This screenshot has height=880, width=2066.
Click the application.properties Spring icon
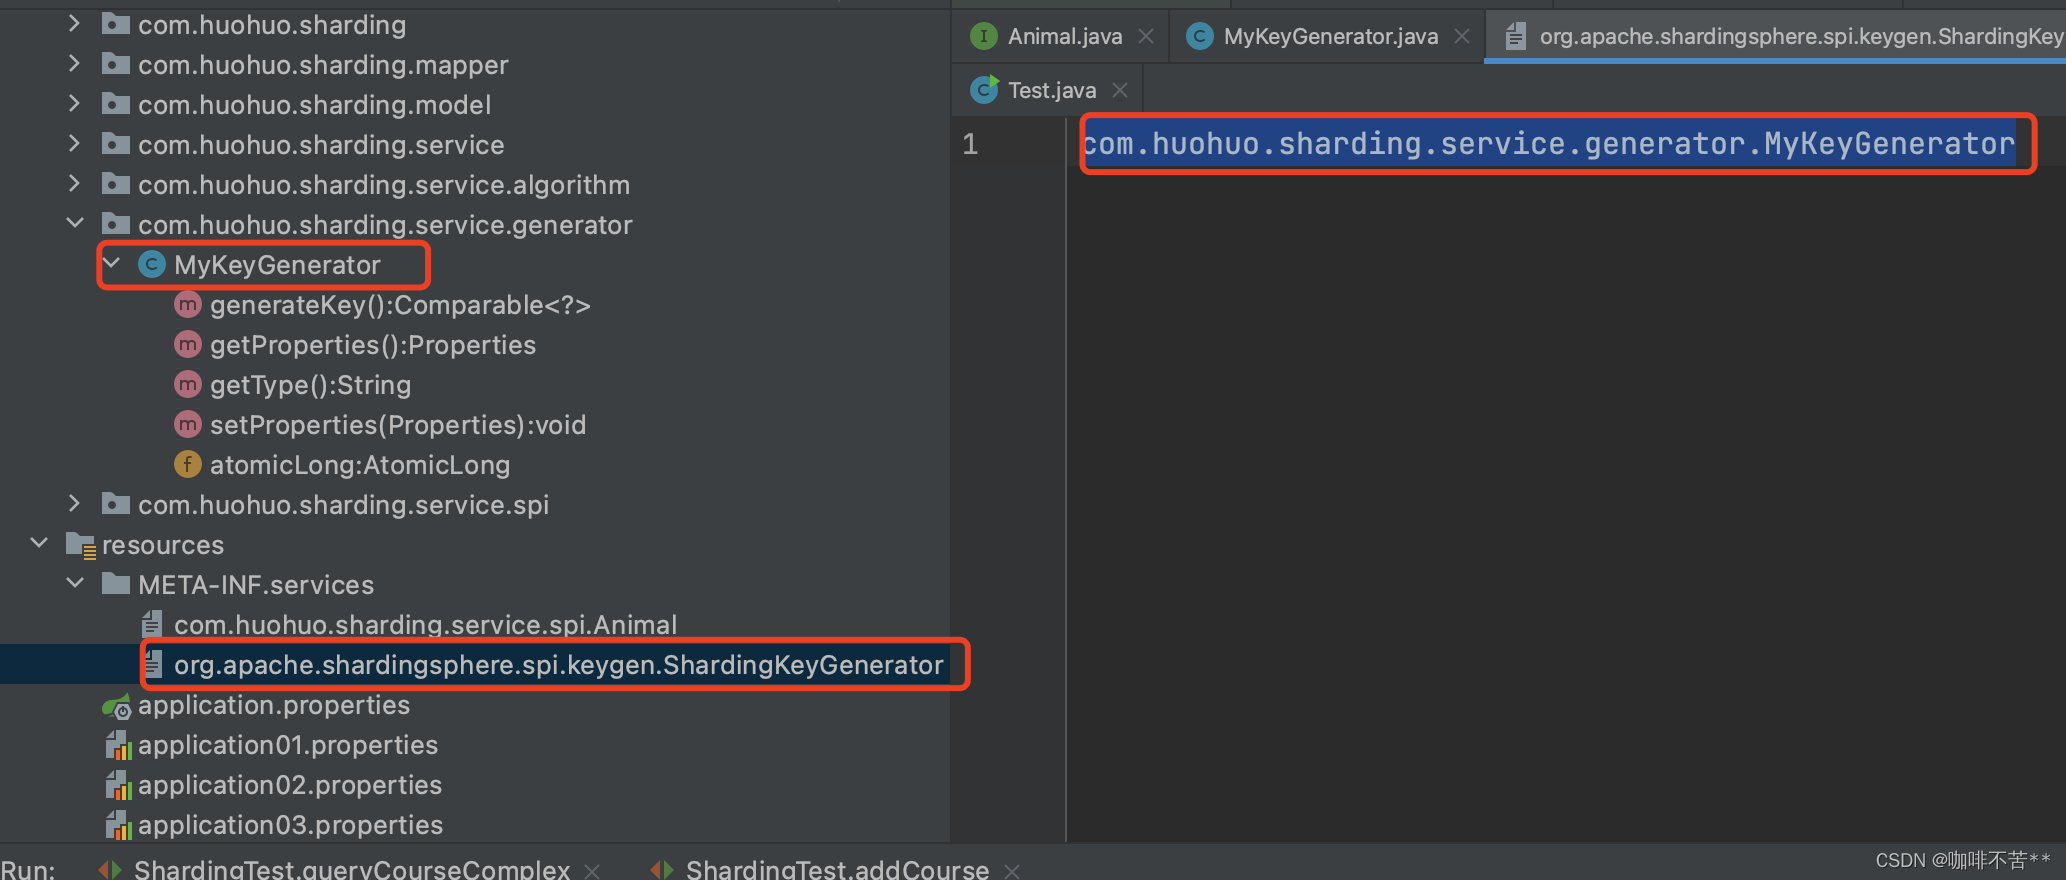(x=116, y=706)
